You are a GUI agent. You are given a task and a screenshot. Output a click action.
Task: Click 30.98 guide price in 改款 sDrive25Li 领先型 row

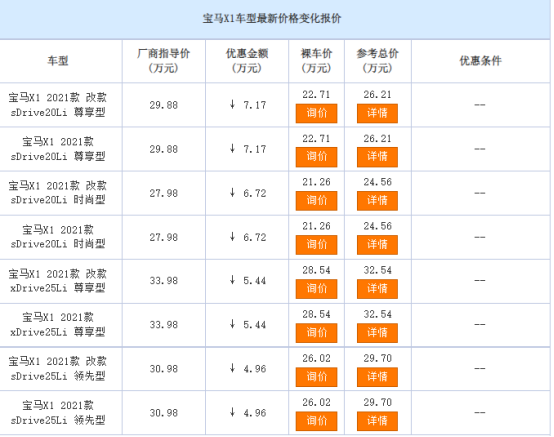click(164, 369)
